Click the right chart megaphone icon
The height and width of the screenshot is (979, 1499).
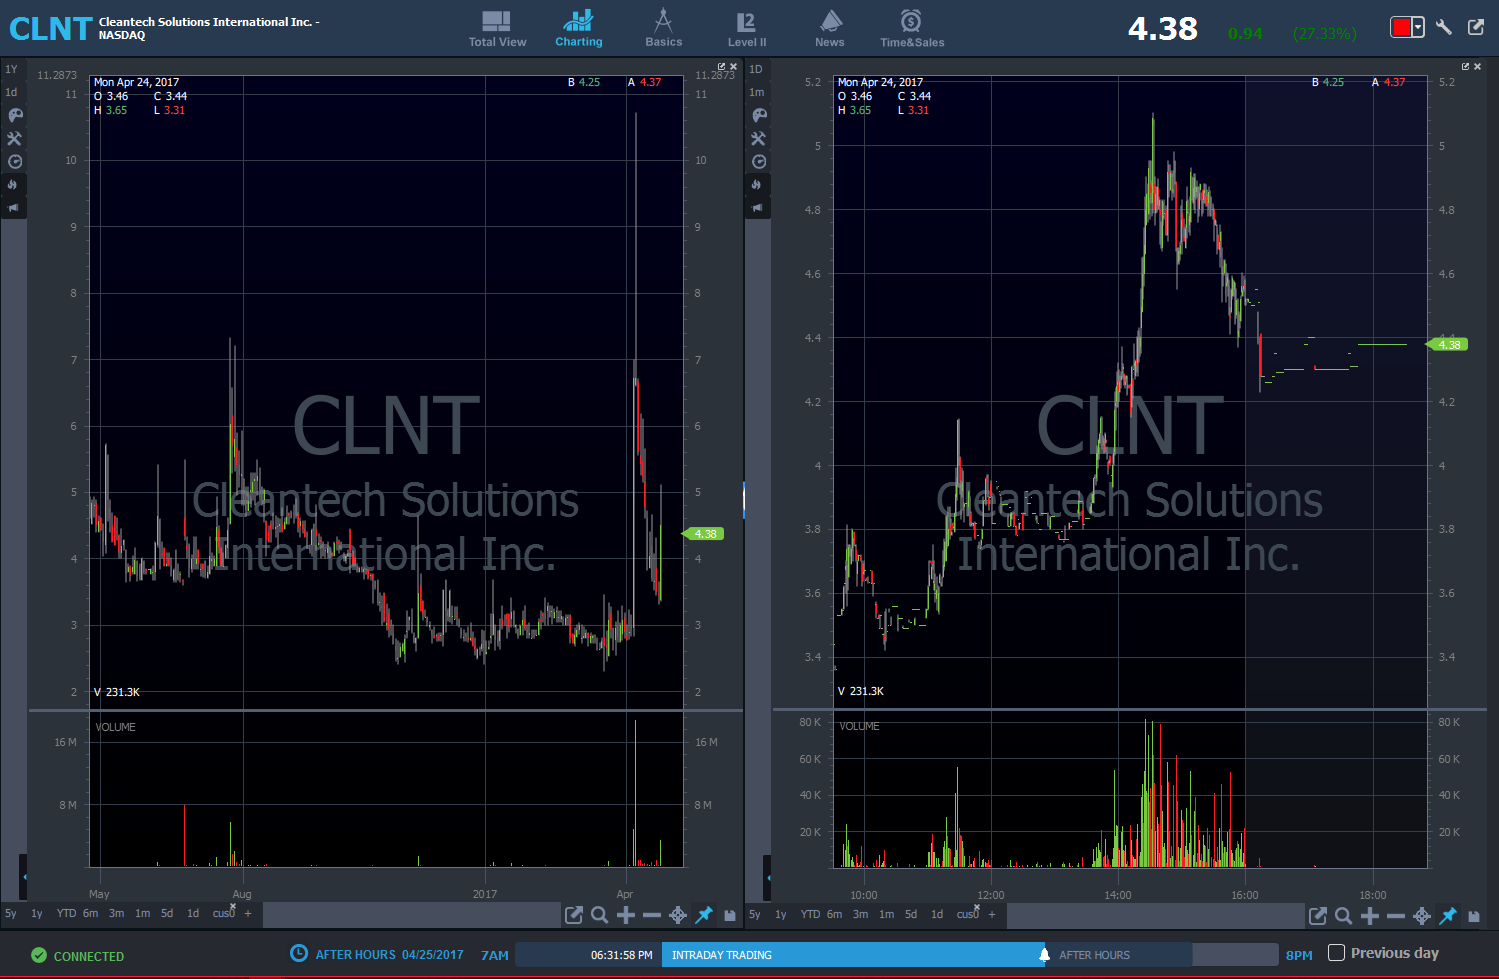pos(757,207)
